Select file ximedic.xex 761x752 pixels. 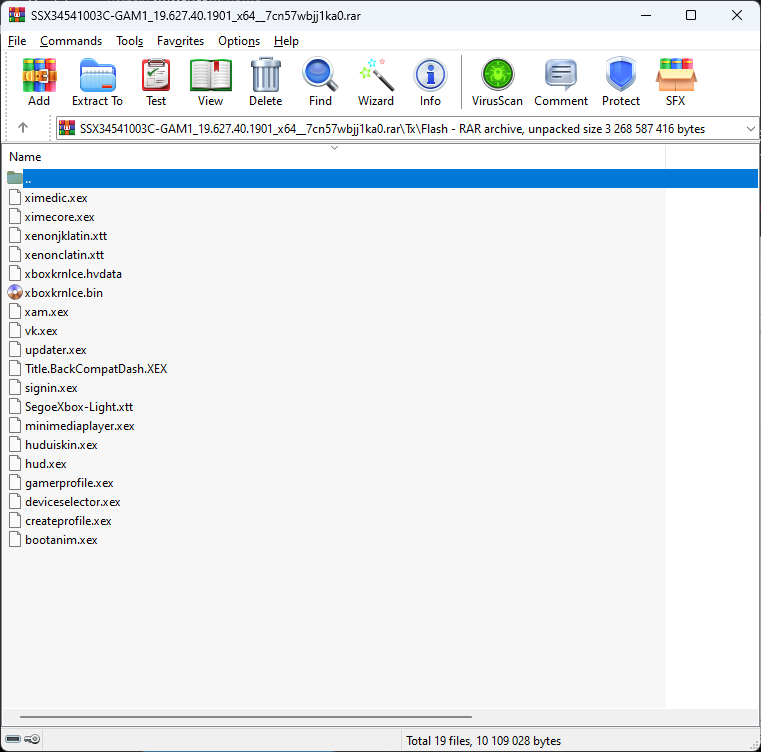(x=56, y=198)
